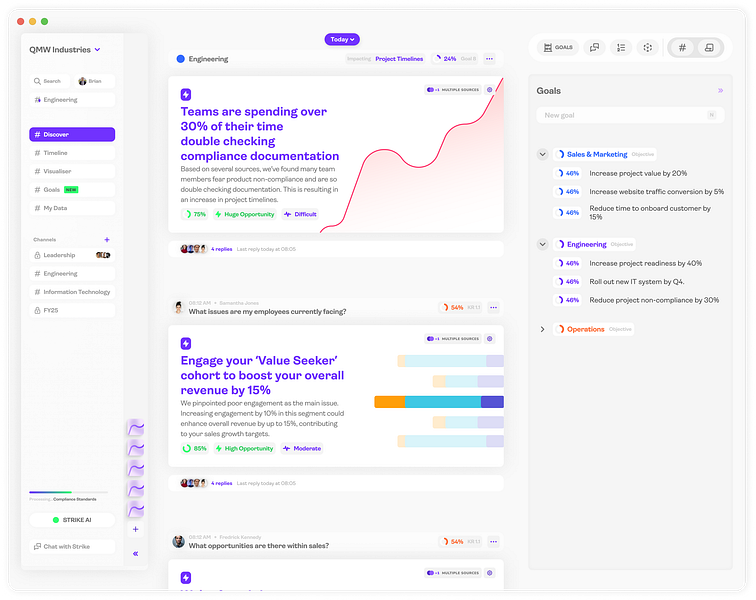
Task: Open the numbered list toolbar icon
Action: [x=621, y=47]
